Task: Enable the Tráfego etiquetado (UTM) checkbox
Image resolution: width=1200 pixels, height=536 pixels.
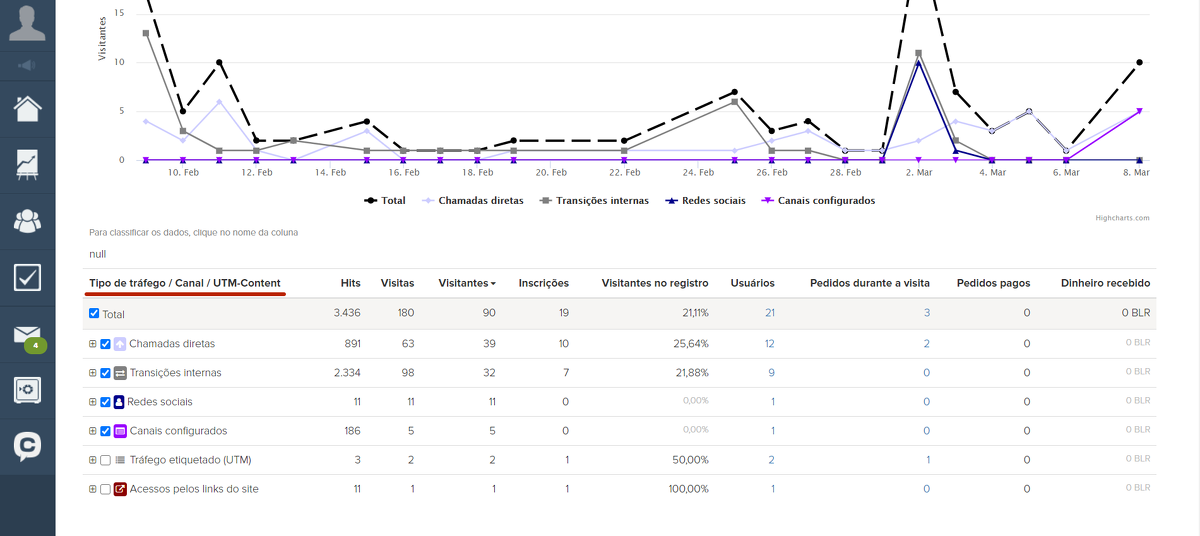Action: click(x=105, y=460)
